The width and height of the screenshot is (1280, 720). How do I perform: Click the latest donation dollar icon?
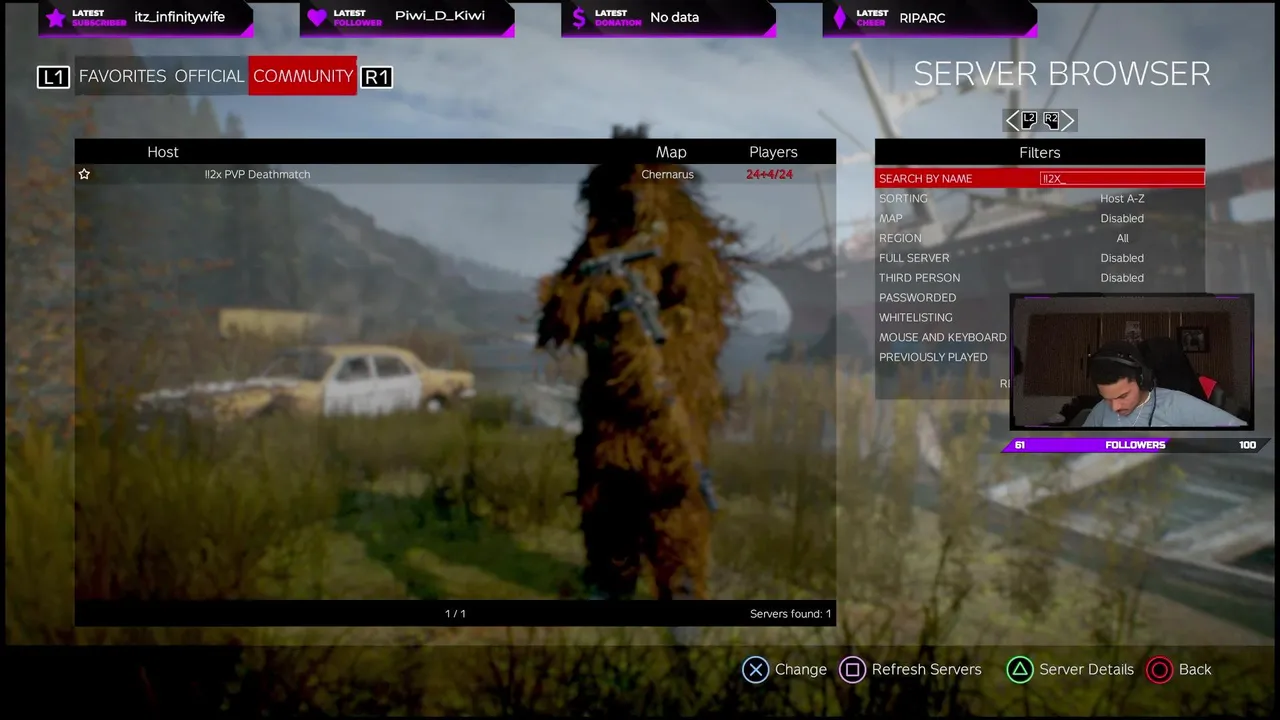pyautogui.click(x=579, y=18)
